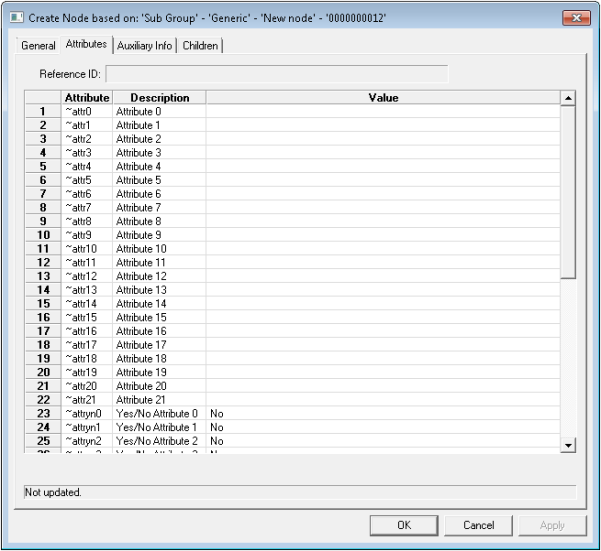601x551 pixels.
Task: Click the empty value cell for ~attr0
Action: click(383, 112)
